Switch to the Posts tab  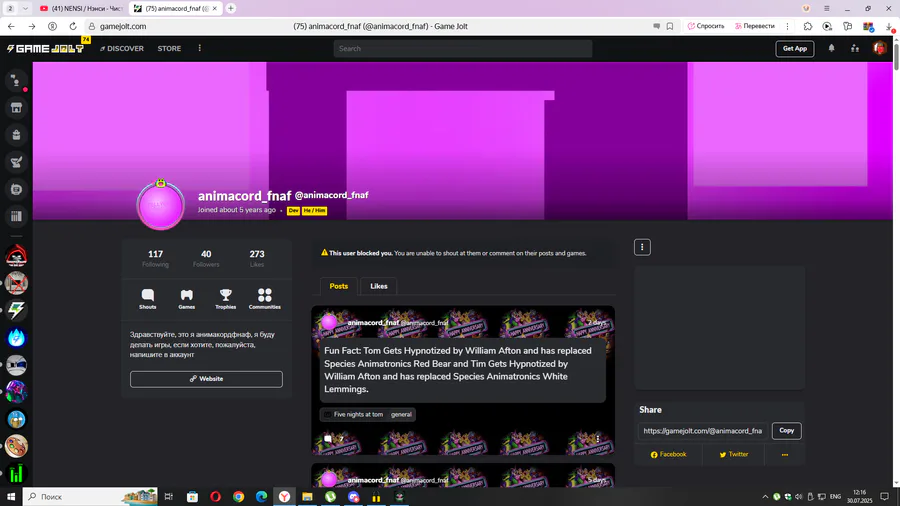pos(339,286)
